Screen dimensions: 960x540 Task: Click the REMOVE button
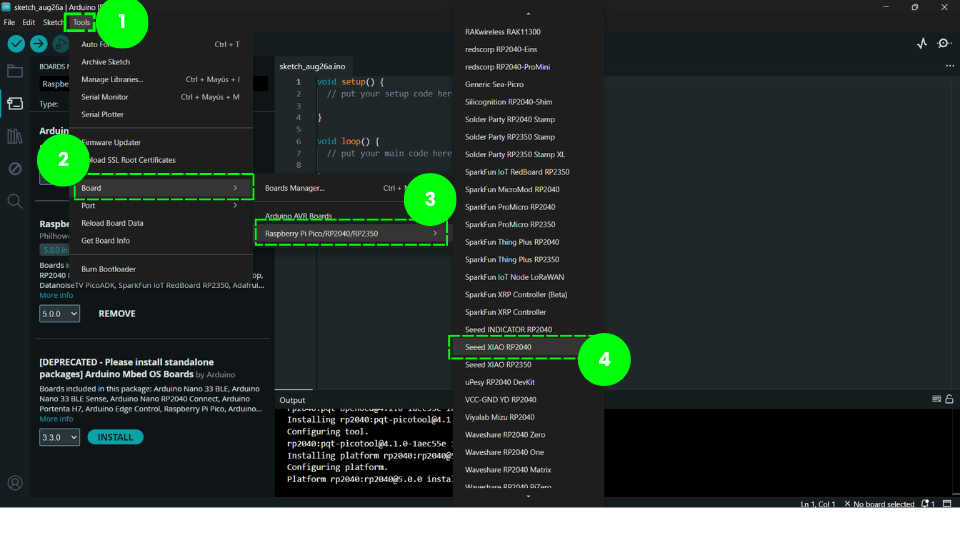117,314
